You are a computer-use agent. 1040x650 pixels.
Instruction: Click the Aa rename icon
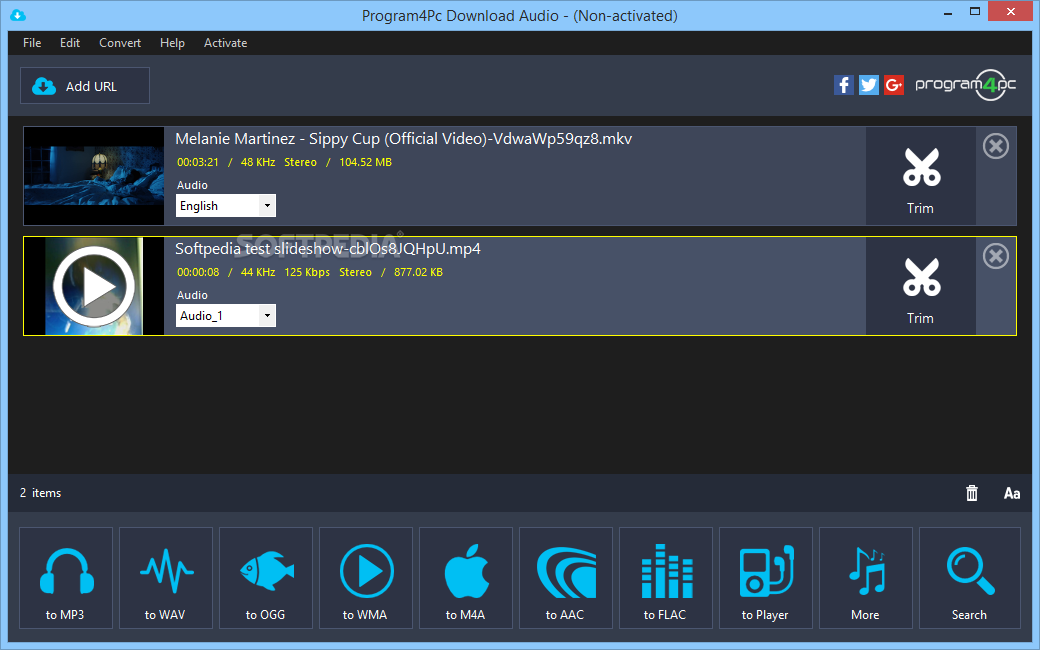(1011, 493)
